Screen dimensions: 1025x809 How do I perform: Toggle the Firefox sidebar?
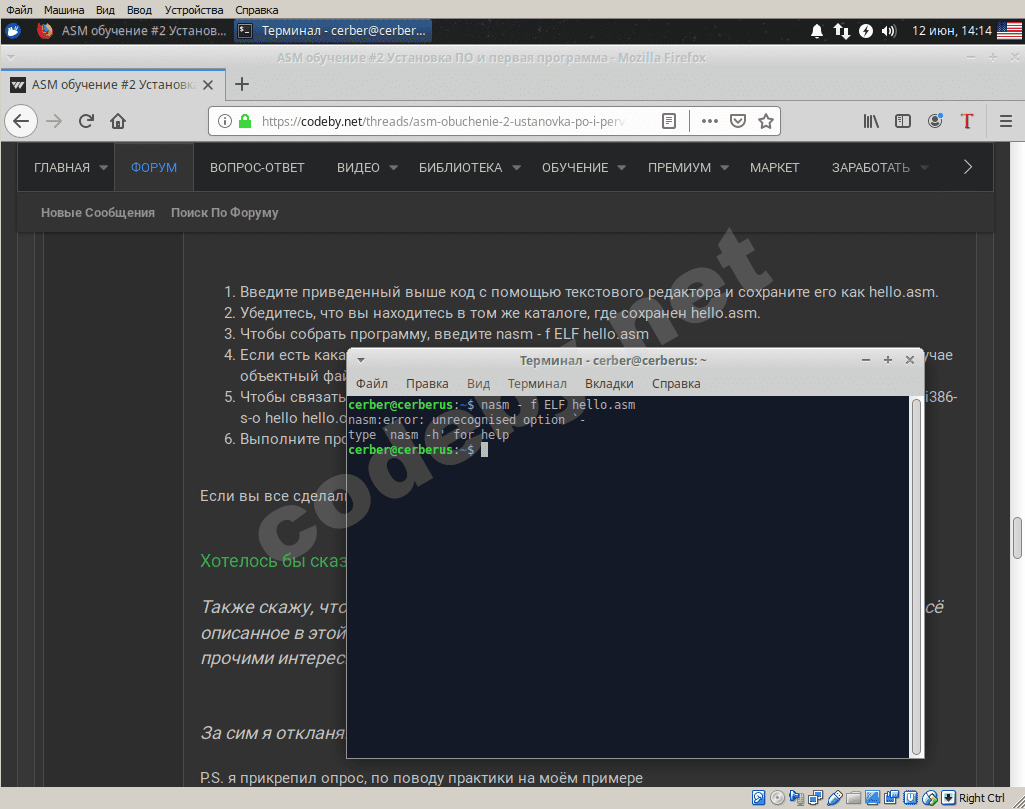tap(903, 121)
